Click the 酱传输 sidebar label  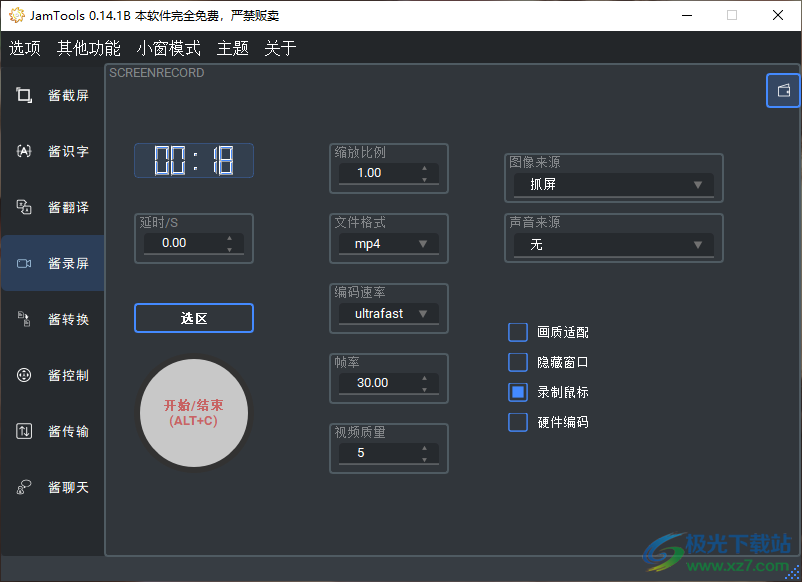pyautogui.click(x=68, y=431)
